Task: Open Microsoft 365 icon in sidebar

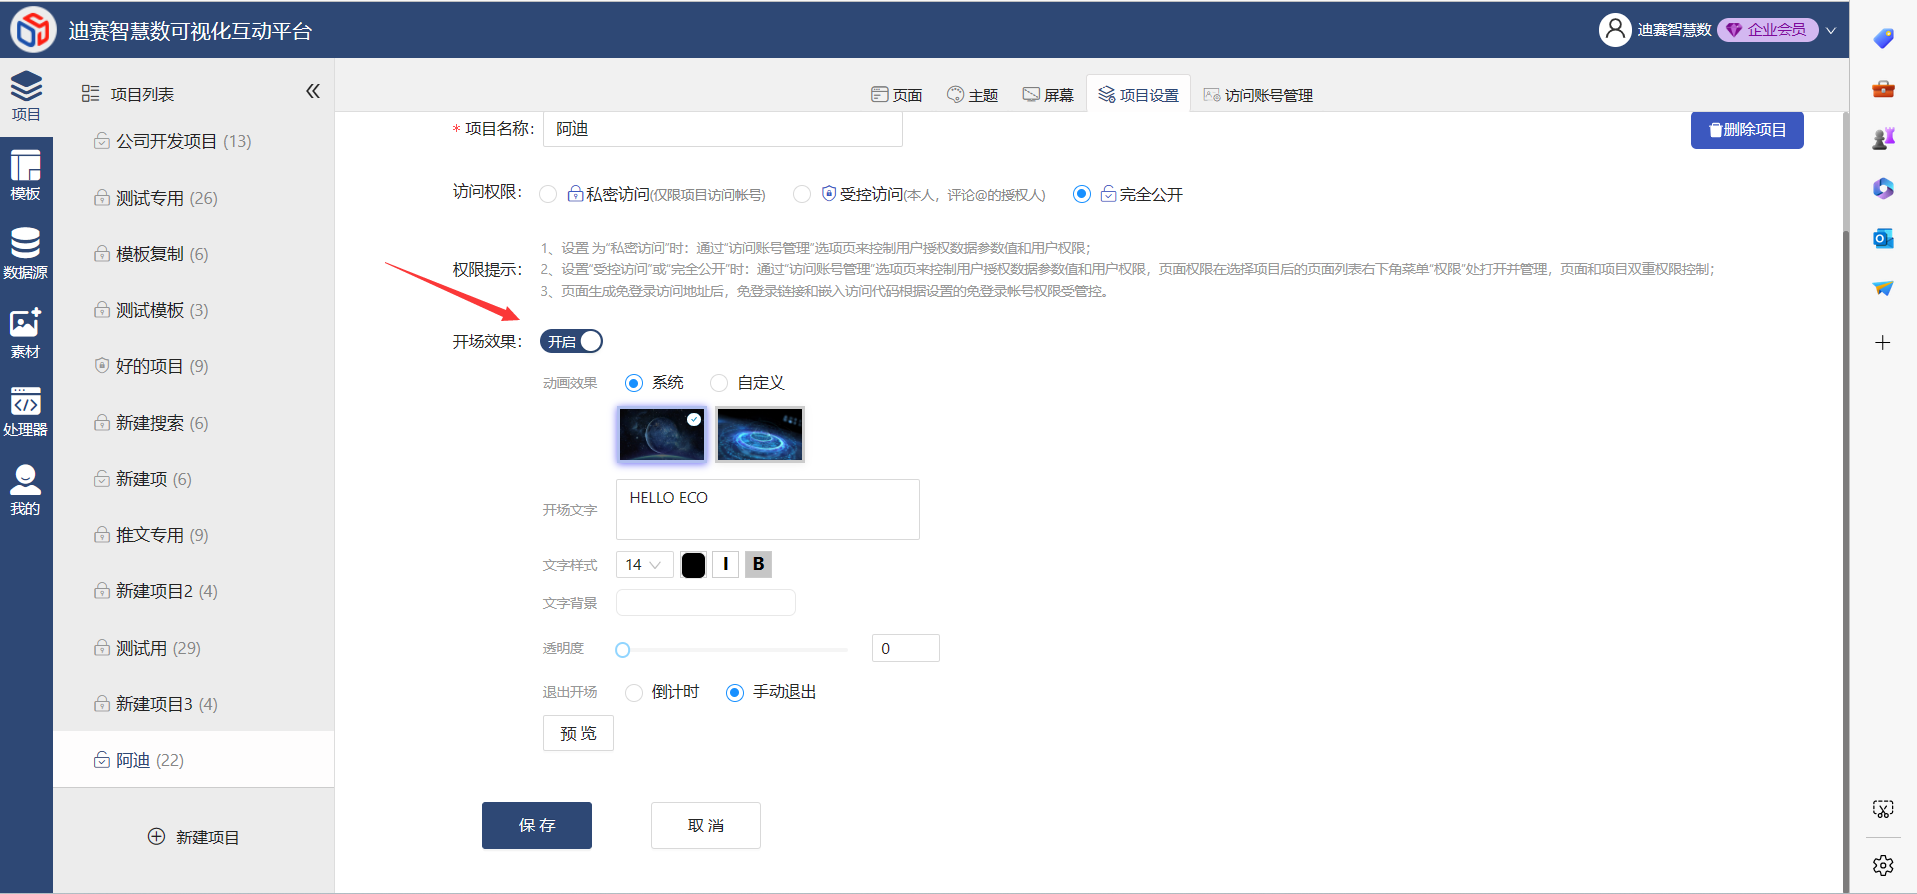Action: (1883, 188)
